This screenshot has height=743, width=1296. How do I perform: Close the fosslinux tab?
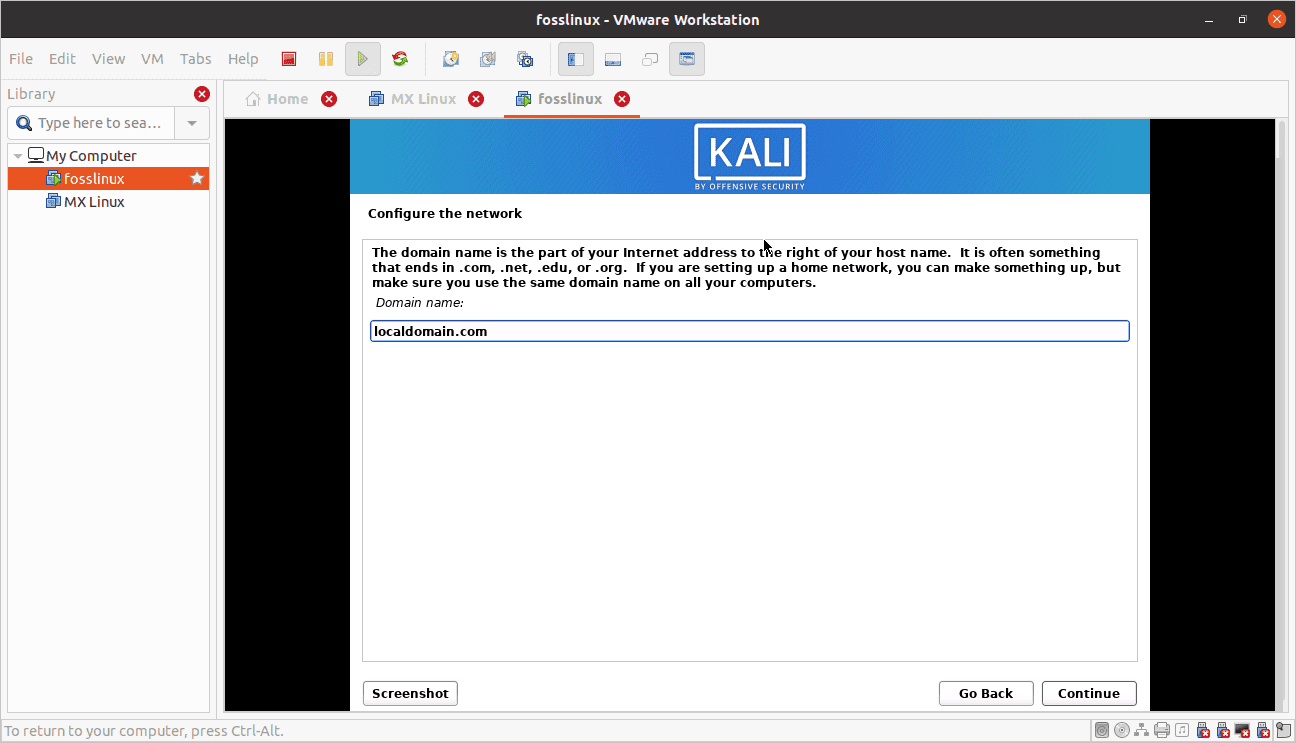point(622,98)
